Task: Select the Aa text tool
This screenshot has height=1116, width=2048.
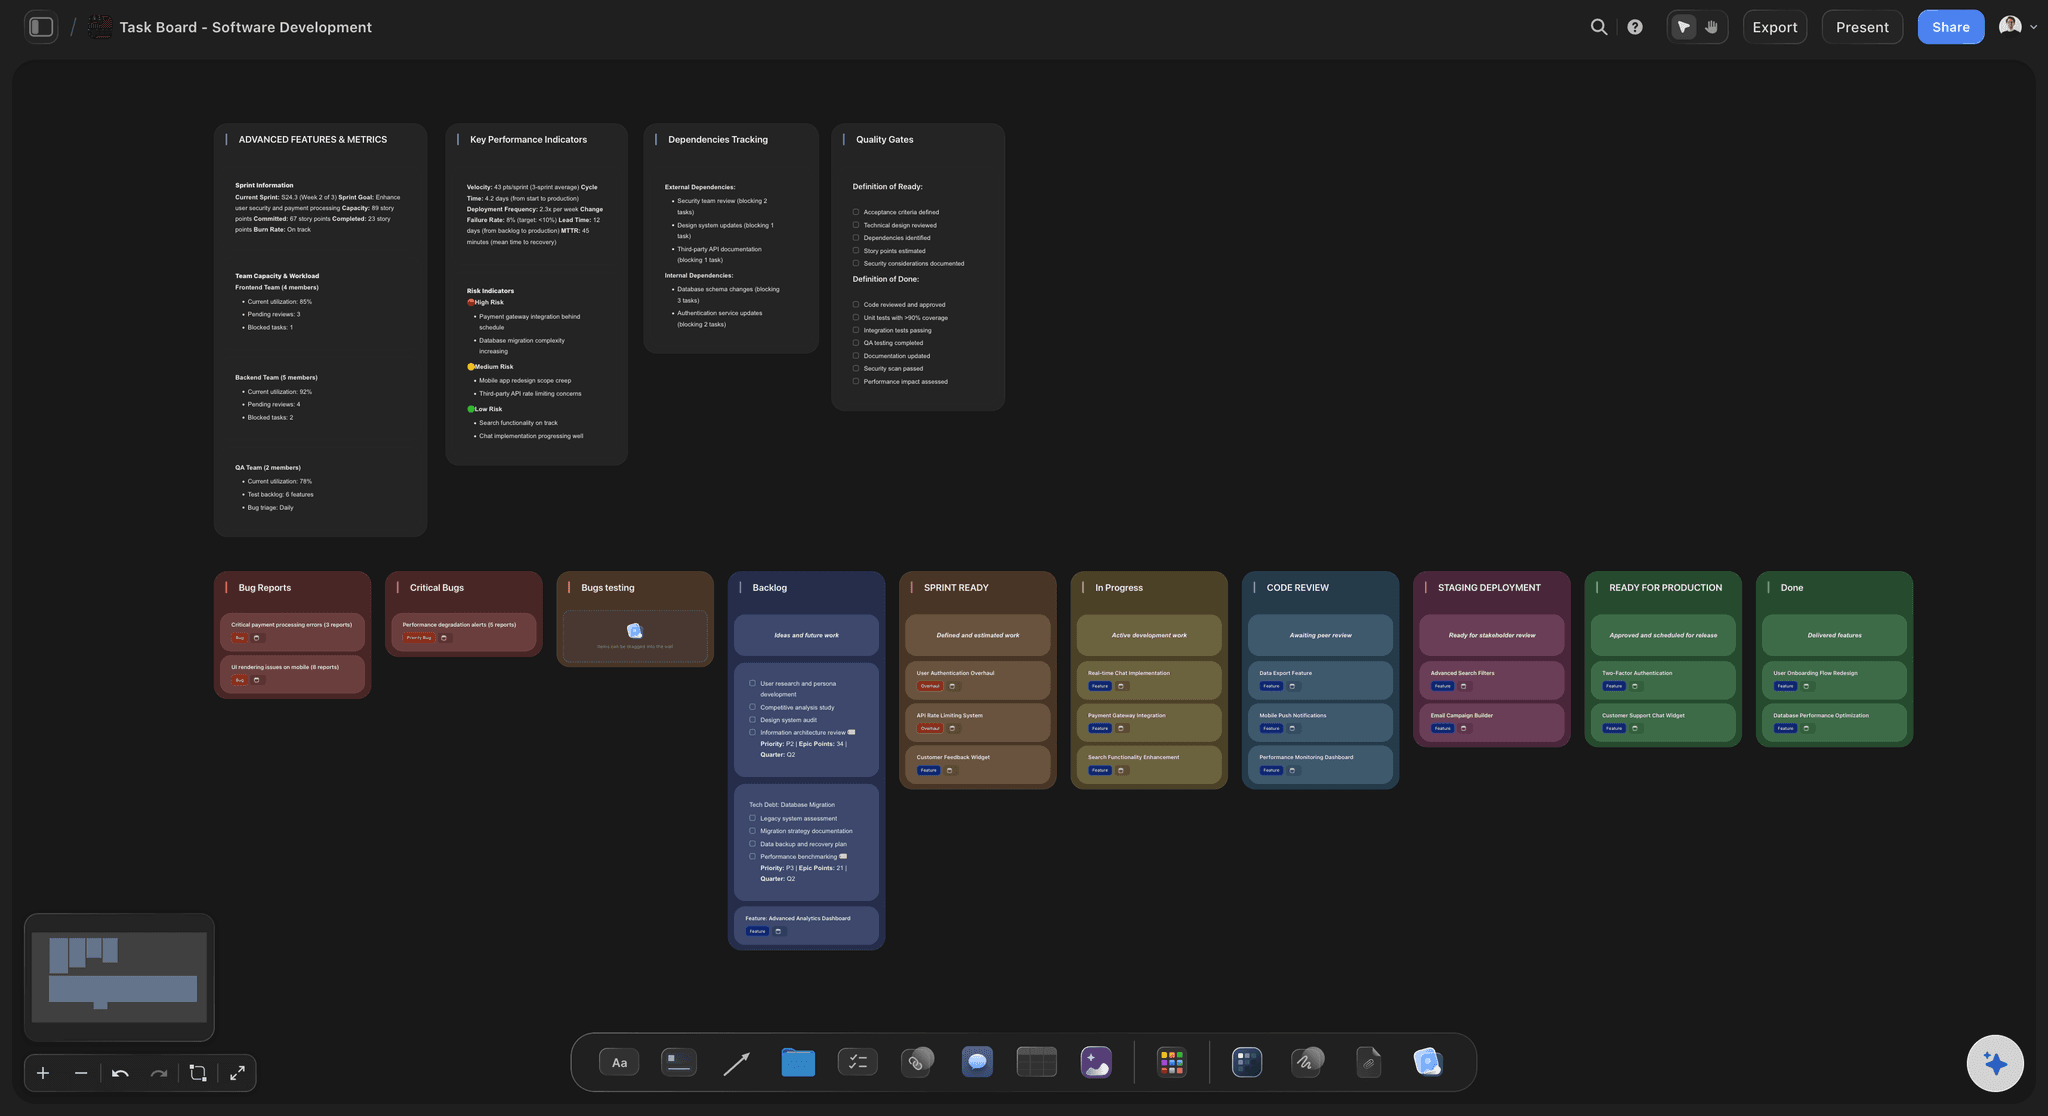Action: point(619,1062)
